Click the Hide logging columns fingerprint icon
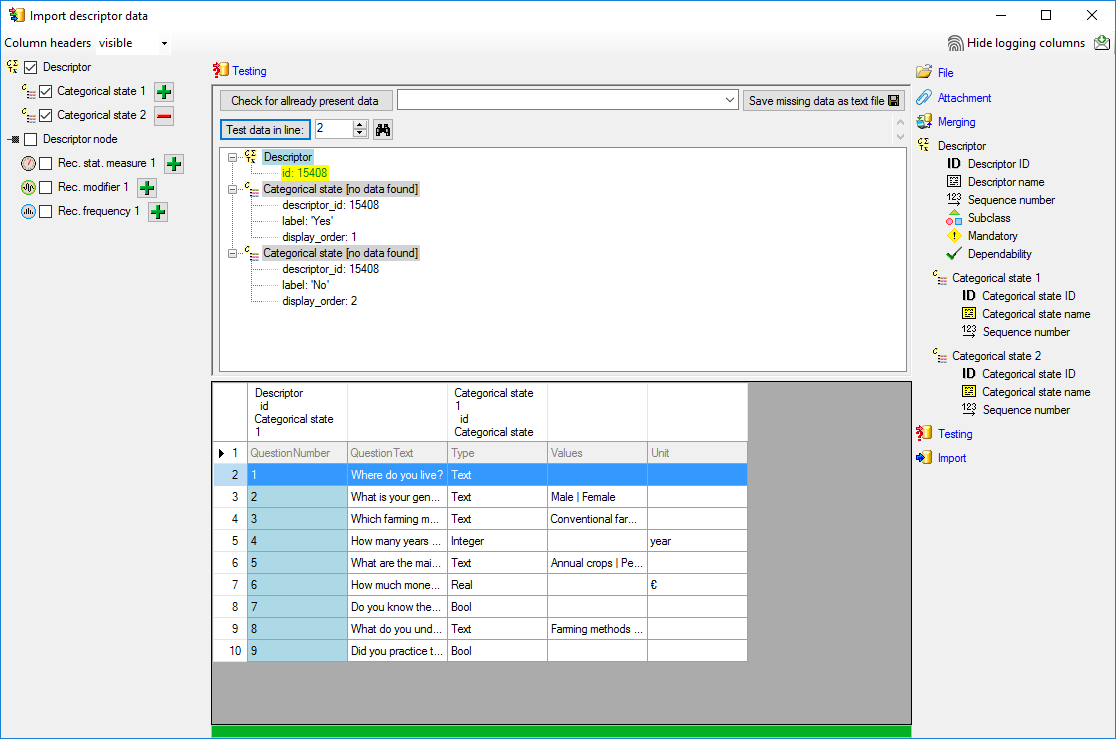 point(955,44)
